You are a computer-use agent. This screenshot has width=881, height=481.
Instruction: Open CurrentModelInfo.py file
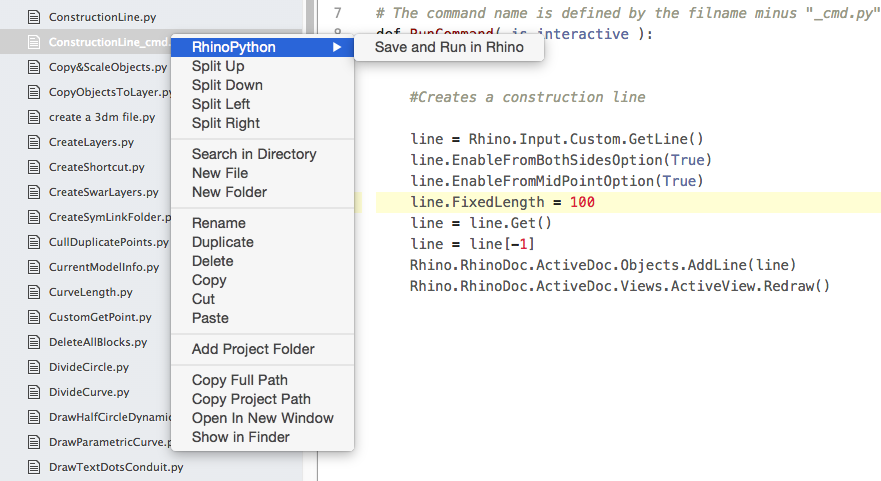104,267
